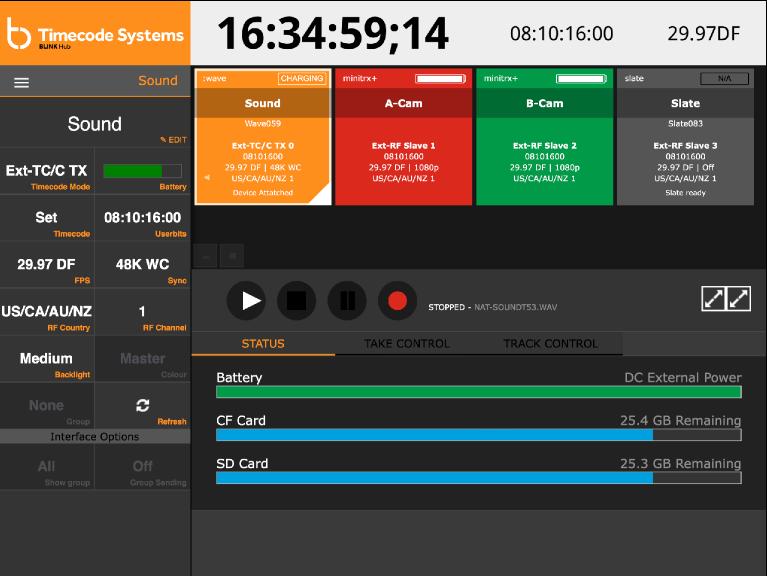Click the 25.4 GB Remaining text
767x576 pixels.
pos(680,421)
